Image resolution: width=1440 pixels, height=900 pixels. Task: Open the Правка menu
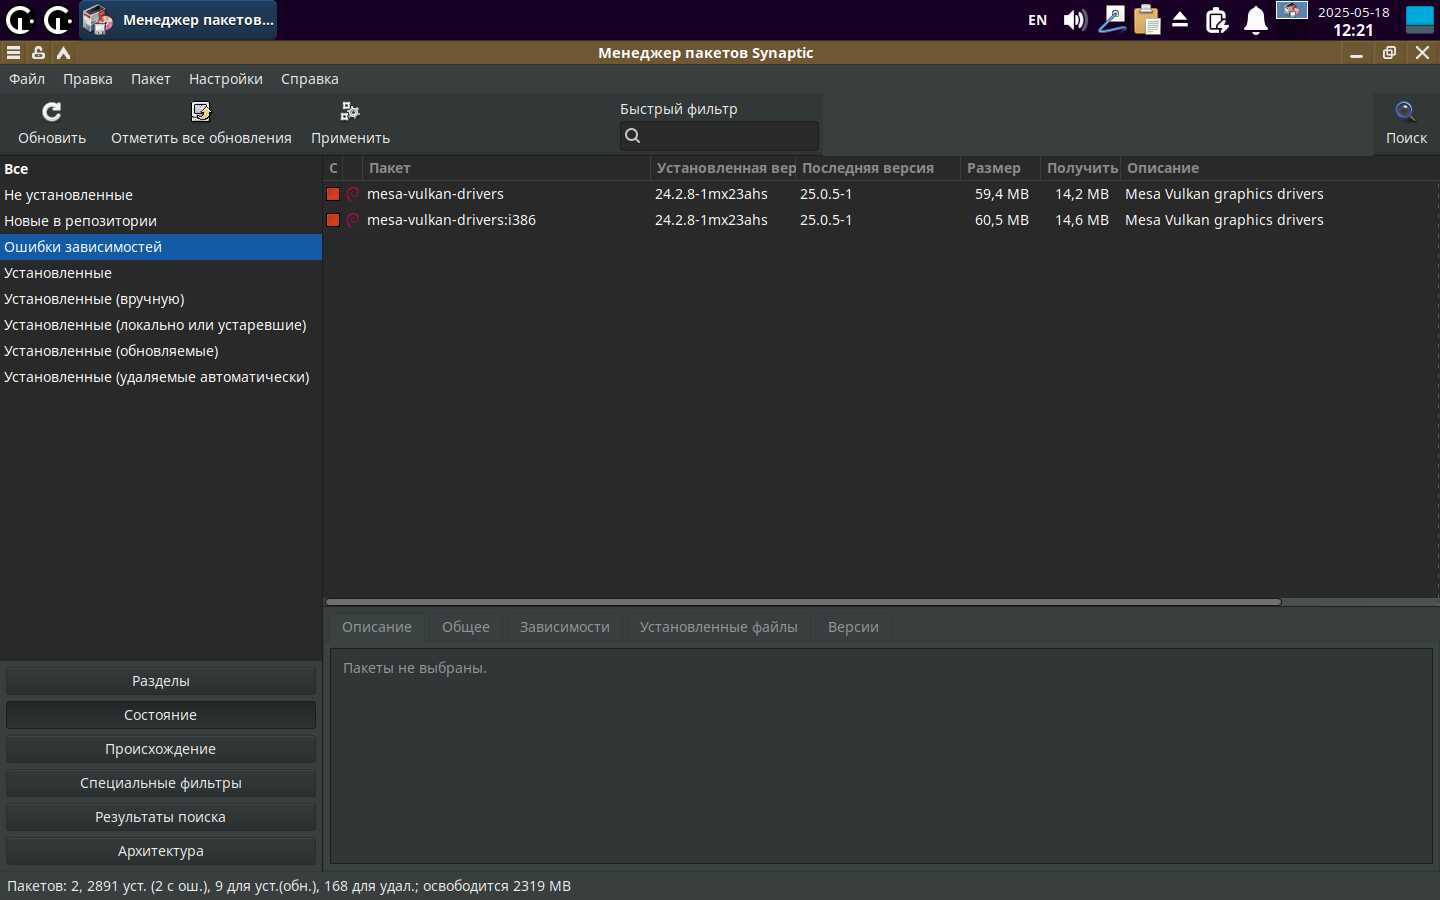pos(88,79)
